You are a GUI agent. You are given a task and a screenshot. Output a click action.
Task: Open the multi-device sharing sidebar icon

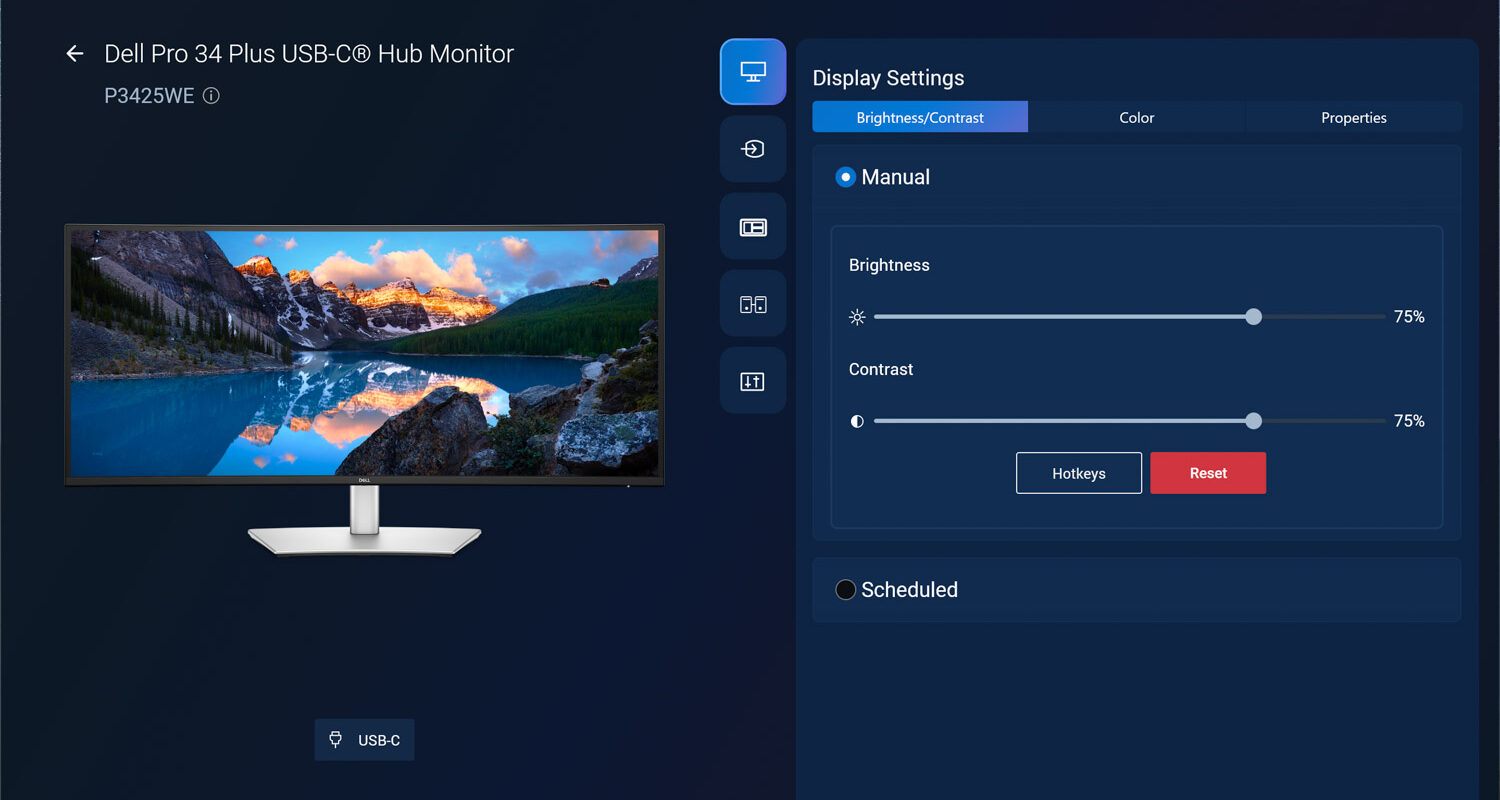[753, 304]
